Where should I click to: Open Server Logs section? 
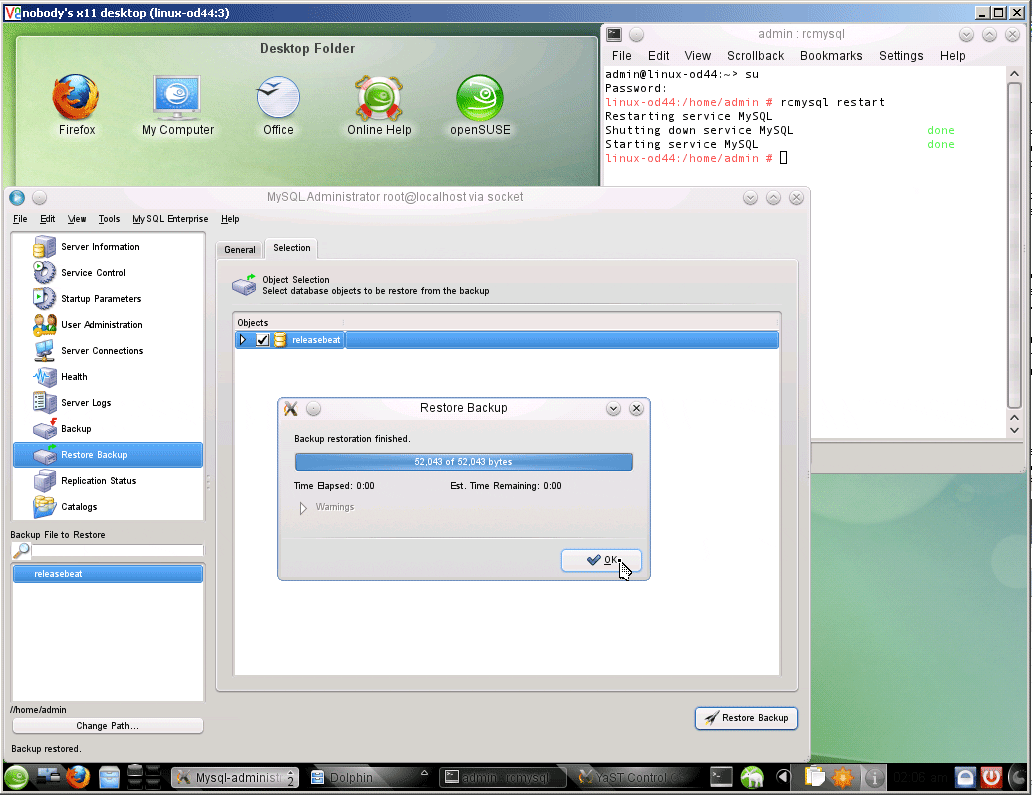[86, 403]
